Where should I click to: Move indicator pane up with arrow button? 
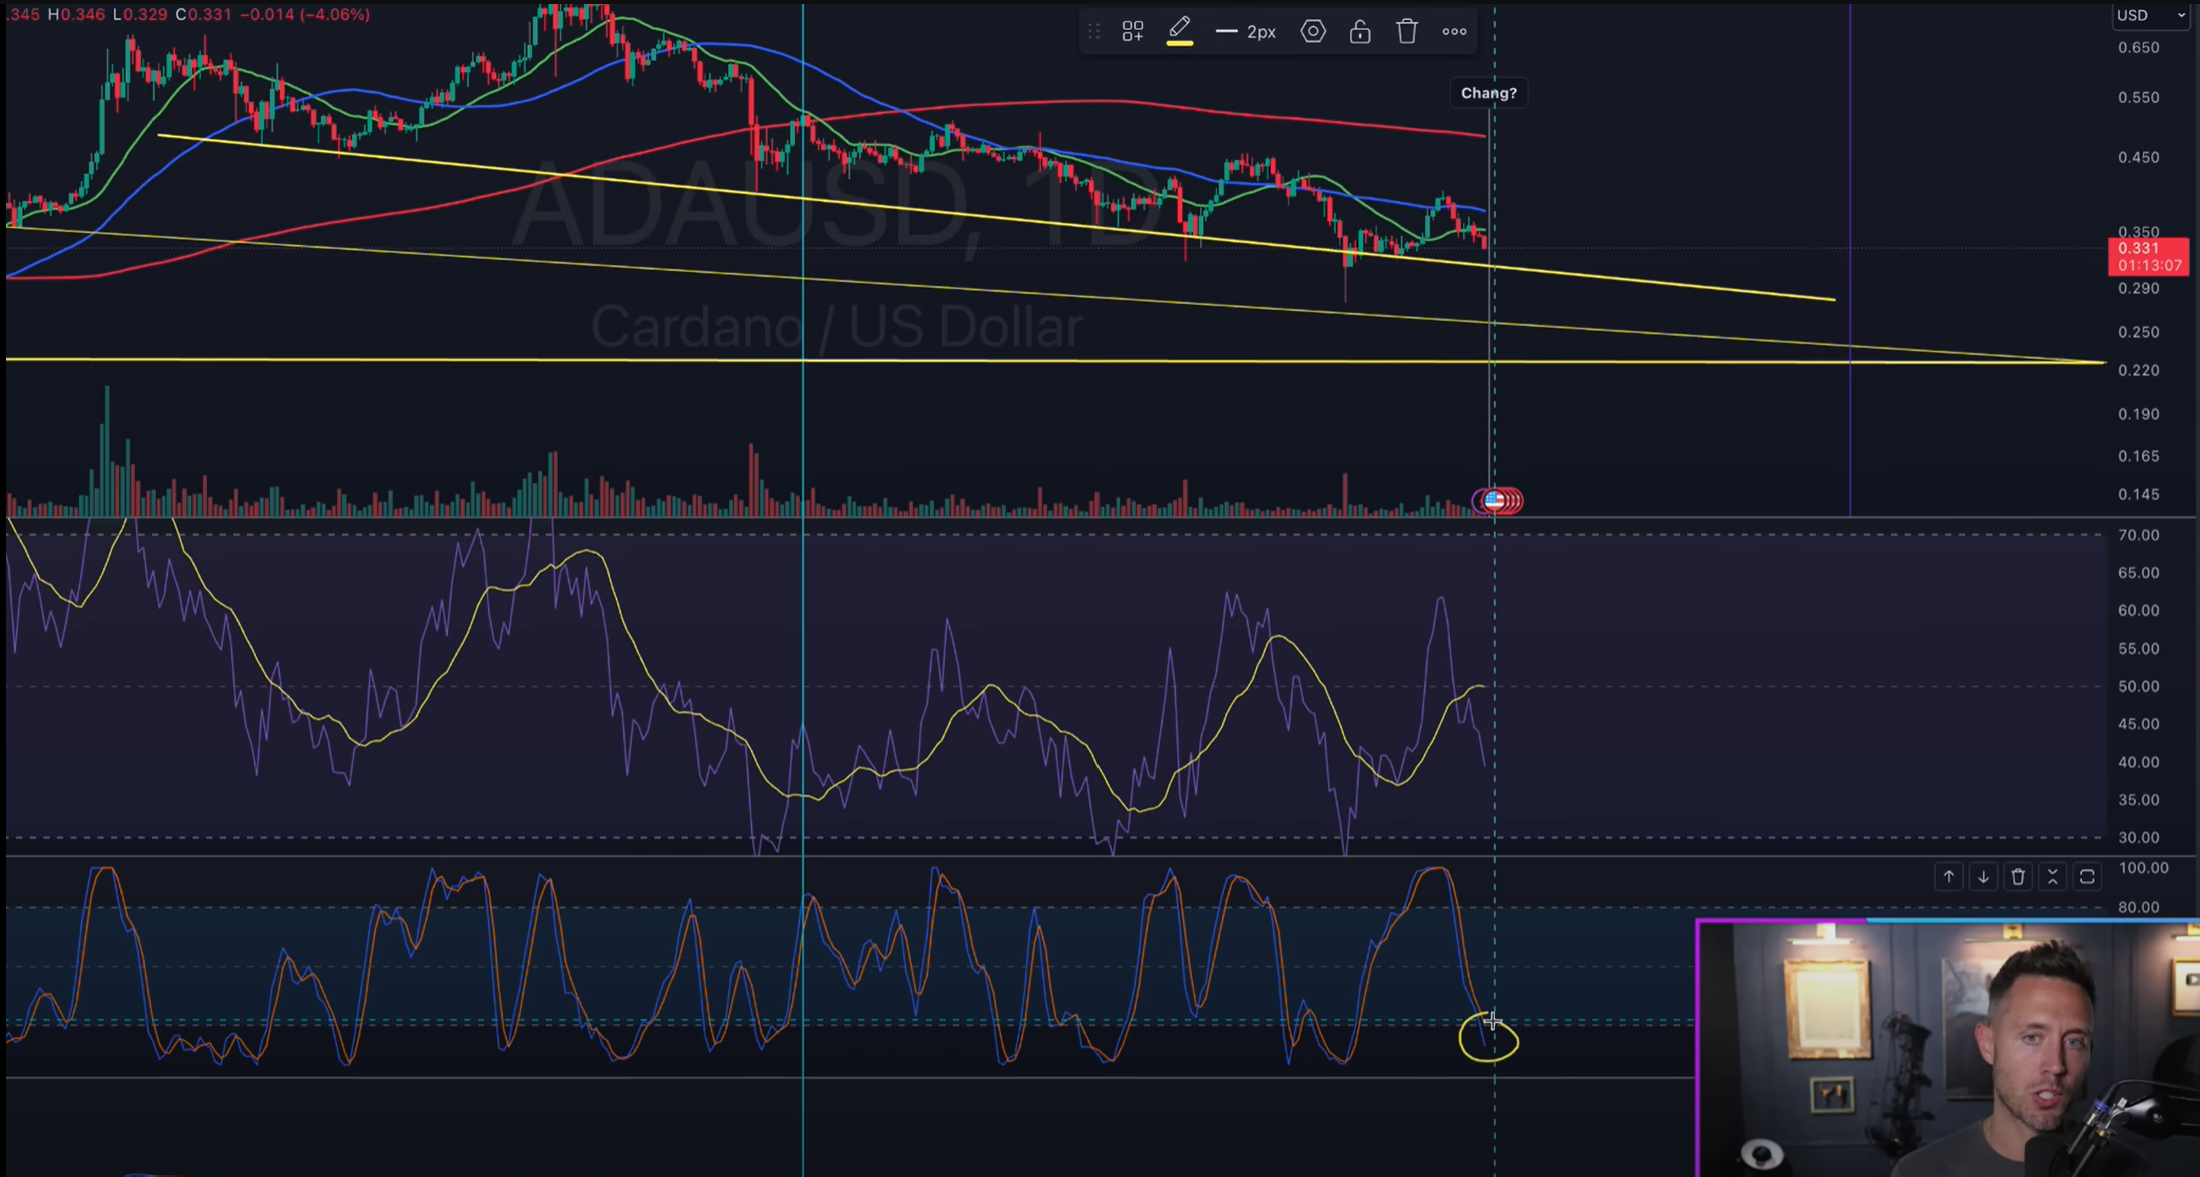point(1949,877)
